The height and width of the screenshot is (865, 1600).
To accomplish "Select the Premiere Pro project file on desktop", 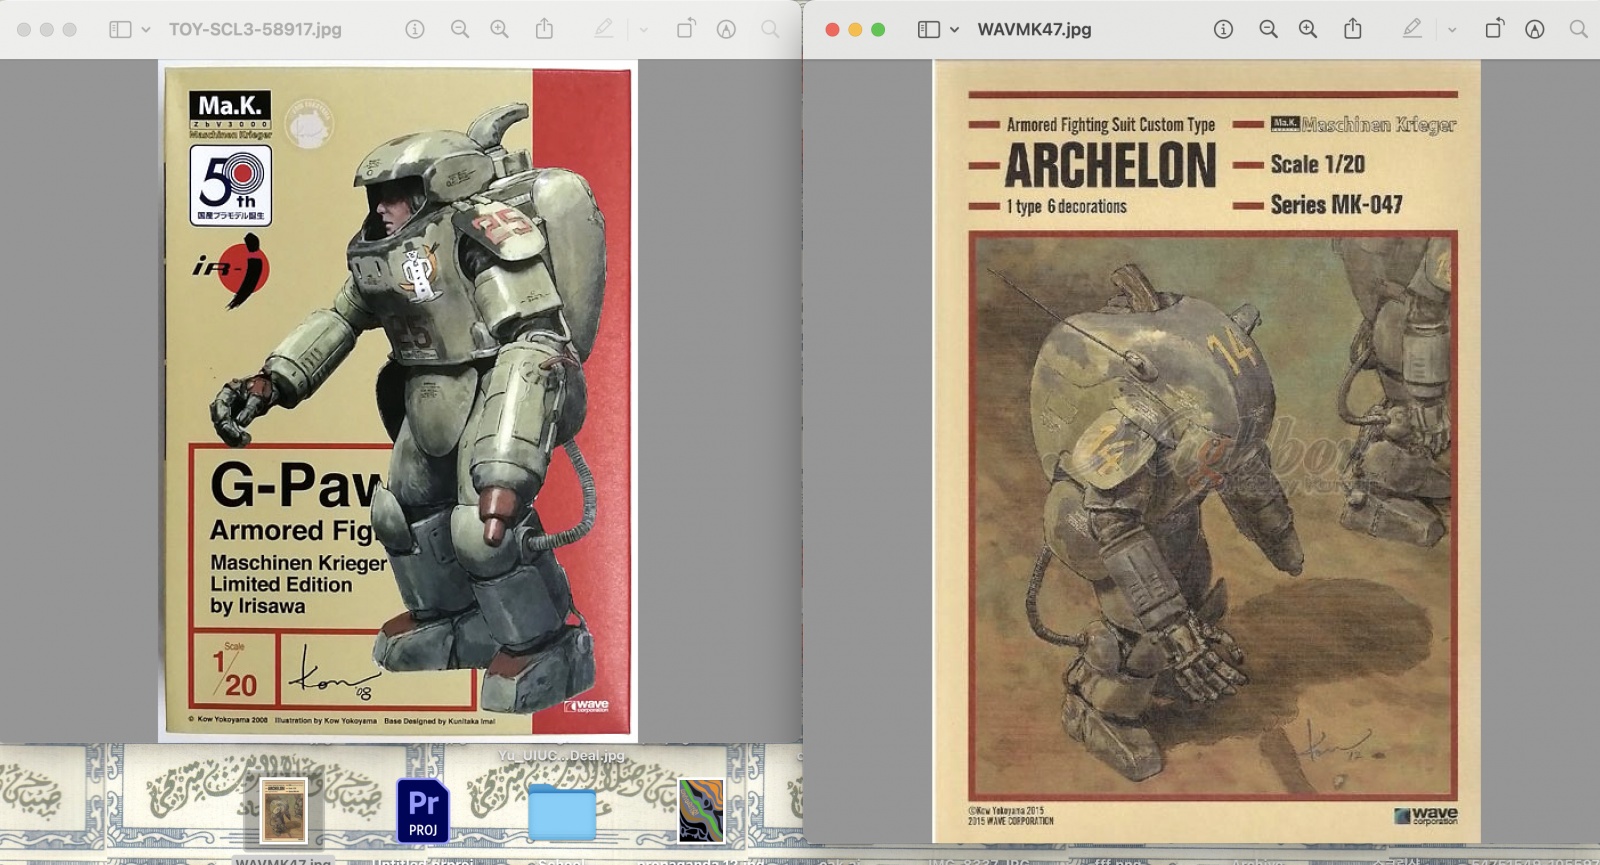I will 423,810.
